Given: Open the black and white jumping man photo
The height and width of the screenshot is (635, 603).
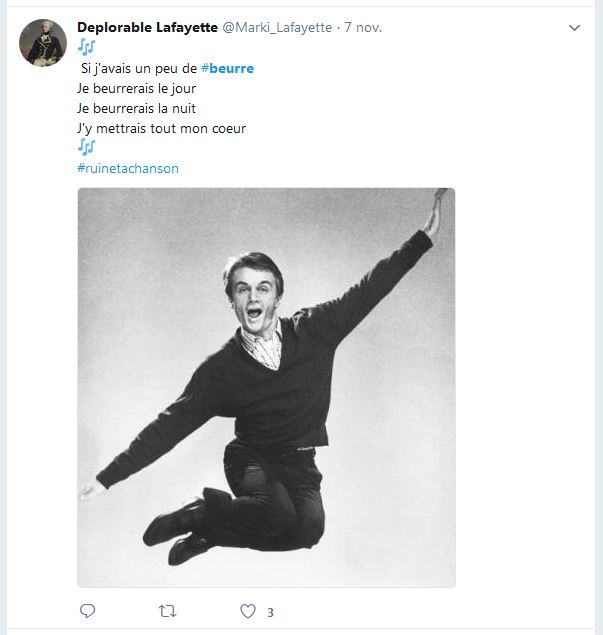Looking at the screenshot, I should [266, 387].
